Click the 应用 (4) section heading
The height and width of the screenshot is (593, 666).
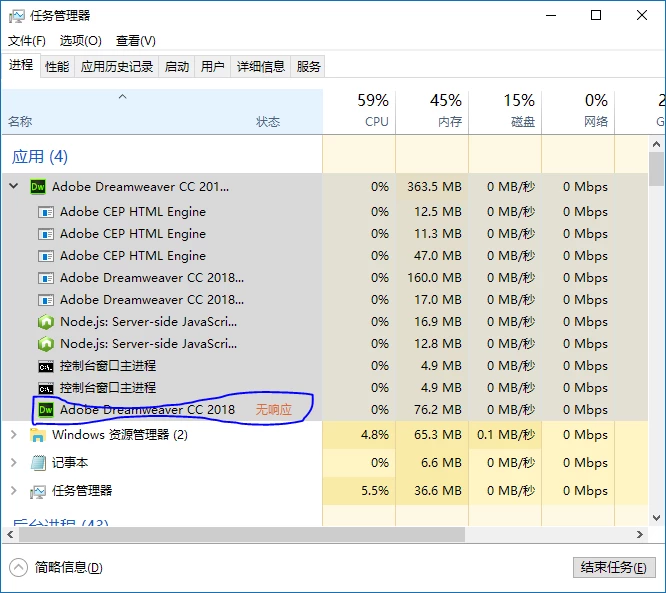pos(40,156)
